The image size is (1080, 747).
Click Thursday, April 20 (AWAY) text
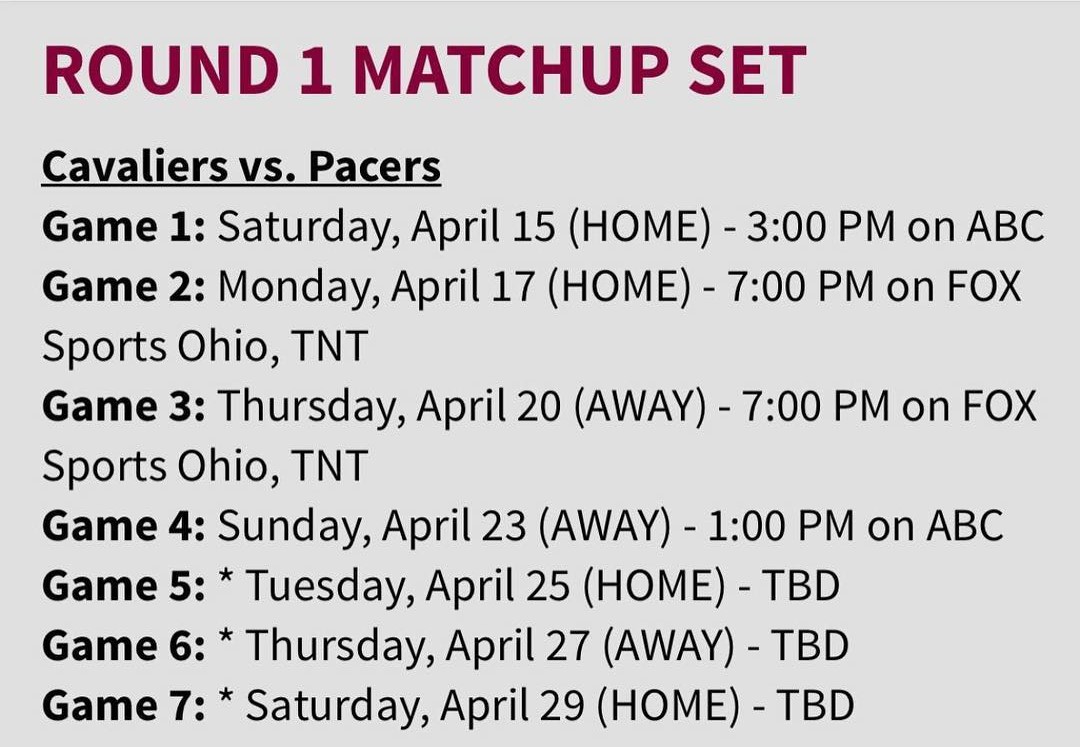462,407
